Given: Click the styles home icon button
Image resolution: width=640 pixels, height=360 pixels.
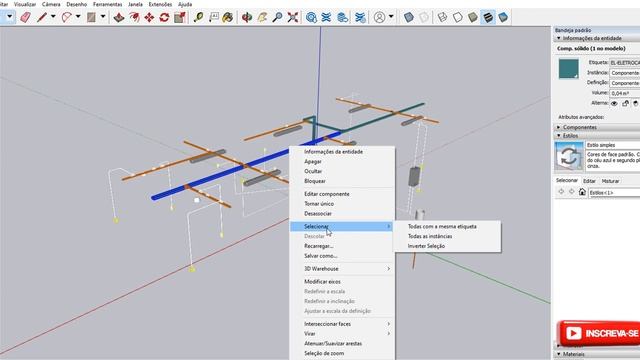Looking at the screenshot, I should pyautogui.click(x=582, y=192).
